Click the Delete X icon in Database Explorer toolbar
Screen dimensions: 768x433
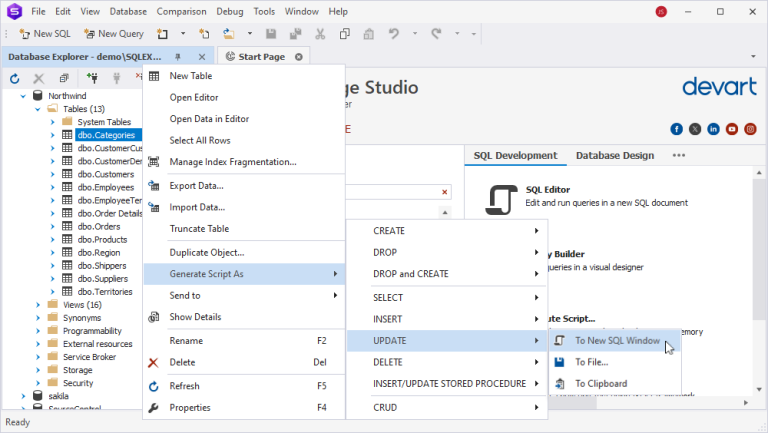point(39,78)
